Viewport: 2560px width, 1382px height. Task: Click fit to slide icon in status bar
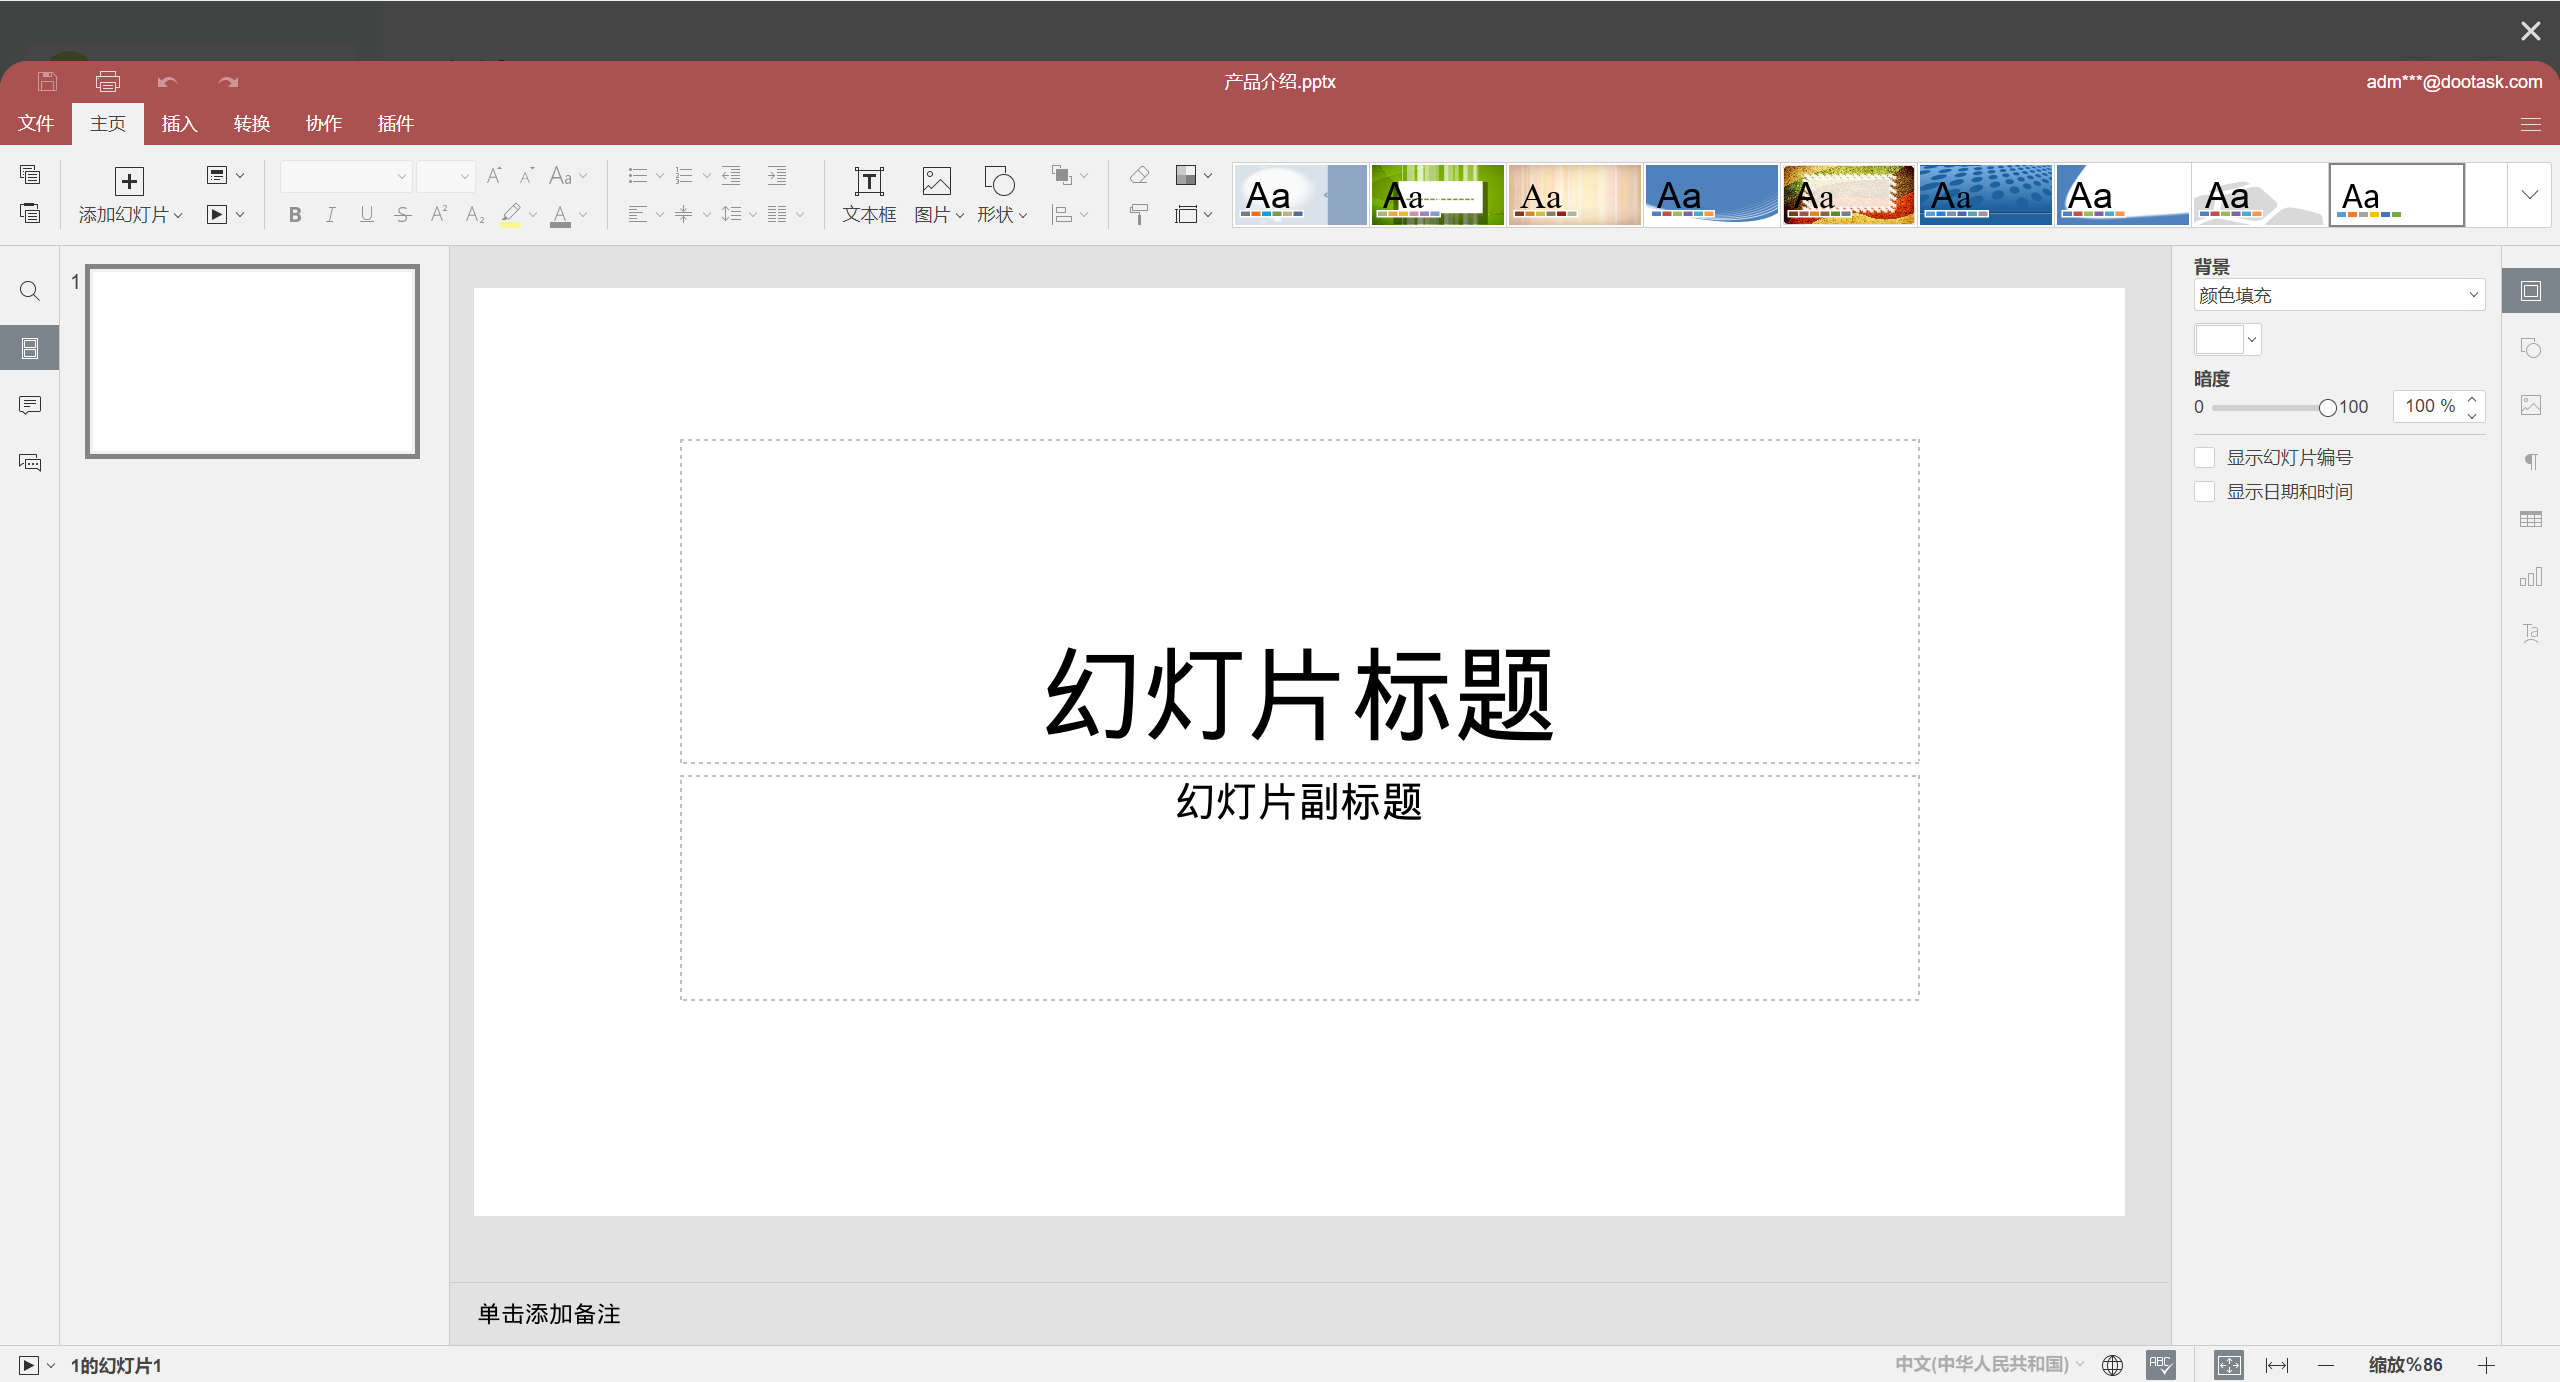pyautogui.click(x=2228, y=1365)
